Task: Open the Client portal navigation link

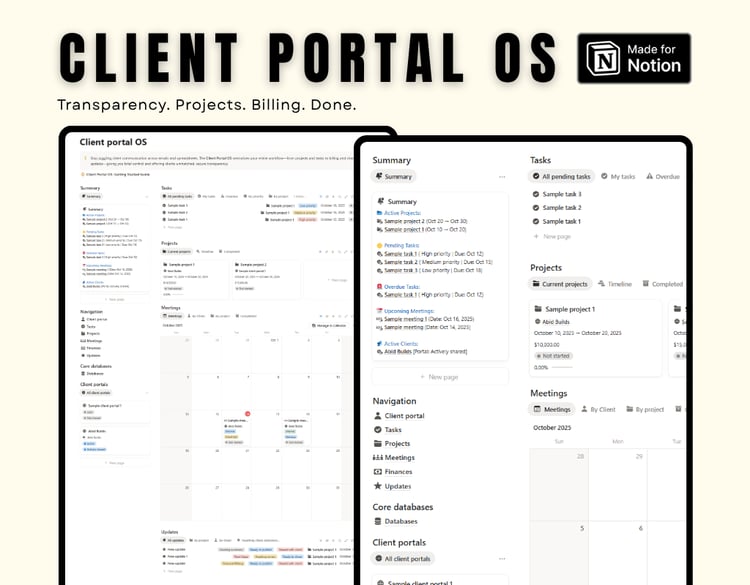Action: click(x=405, y=416)
